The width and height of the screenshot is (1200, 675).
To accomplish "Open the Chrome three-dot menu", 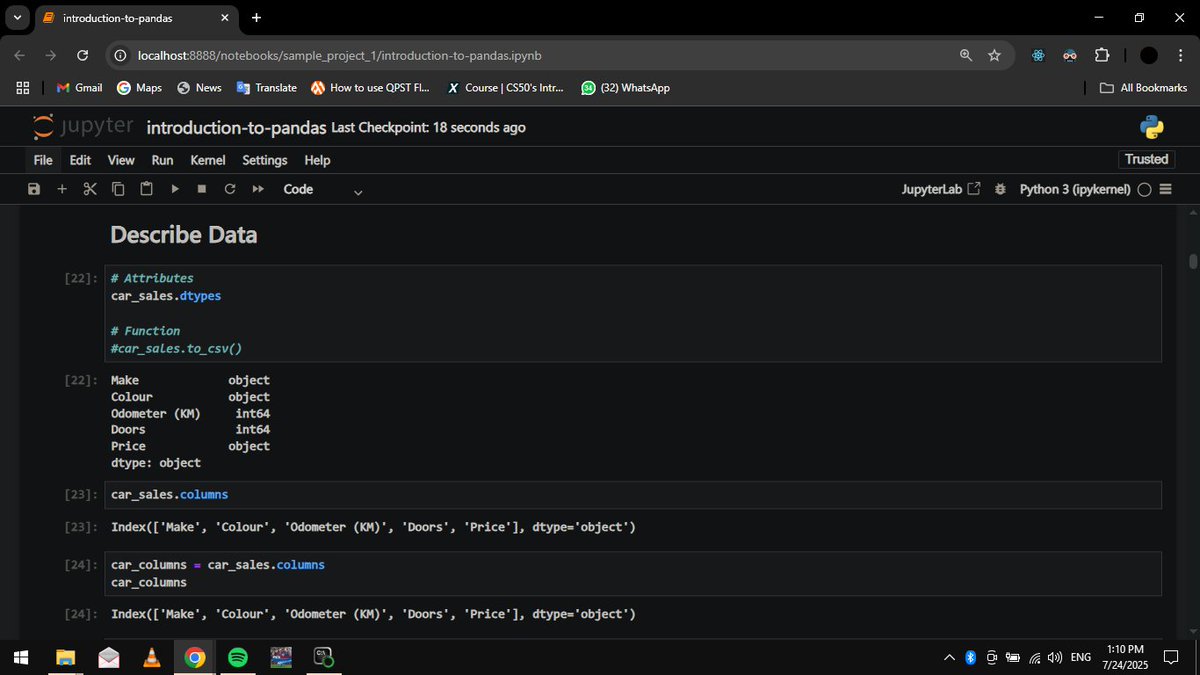I will pyautogui.click(x=1179, y=55).
